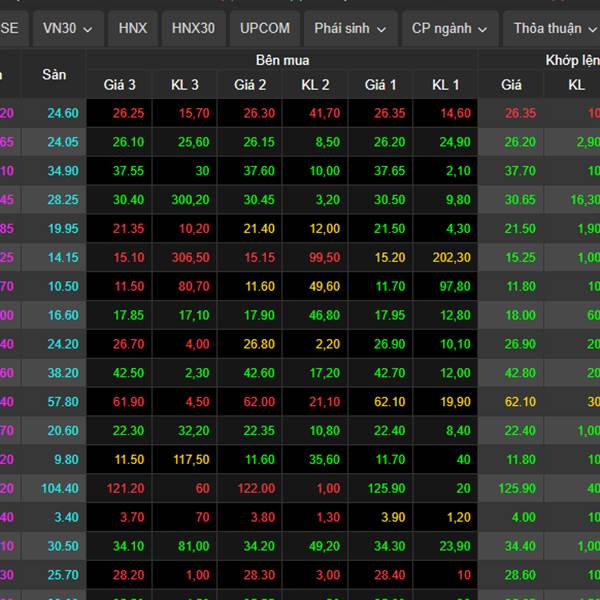The width and height of the screenshot is (600, 600).
Task: Click Giá 3 price 26.25
Action: click(128, 113)
